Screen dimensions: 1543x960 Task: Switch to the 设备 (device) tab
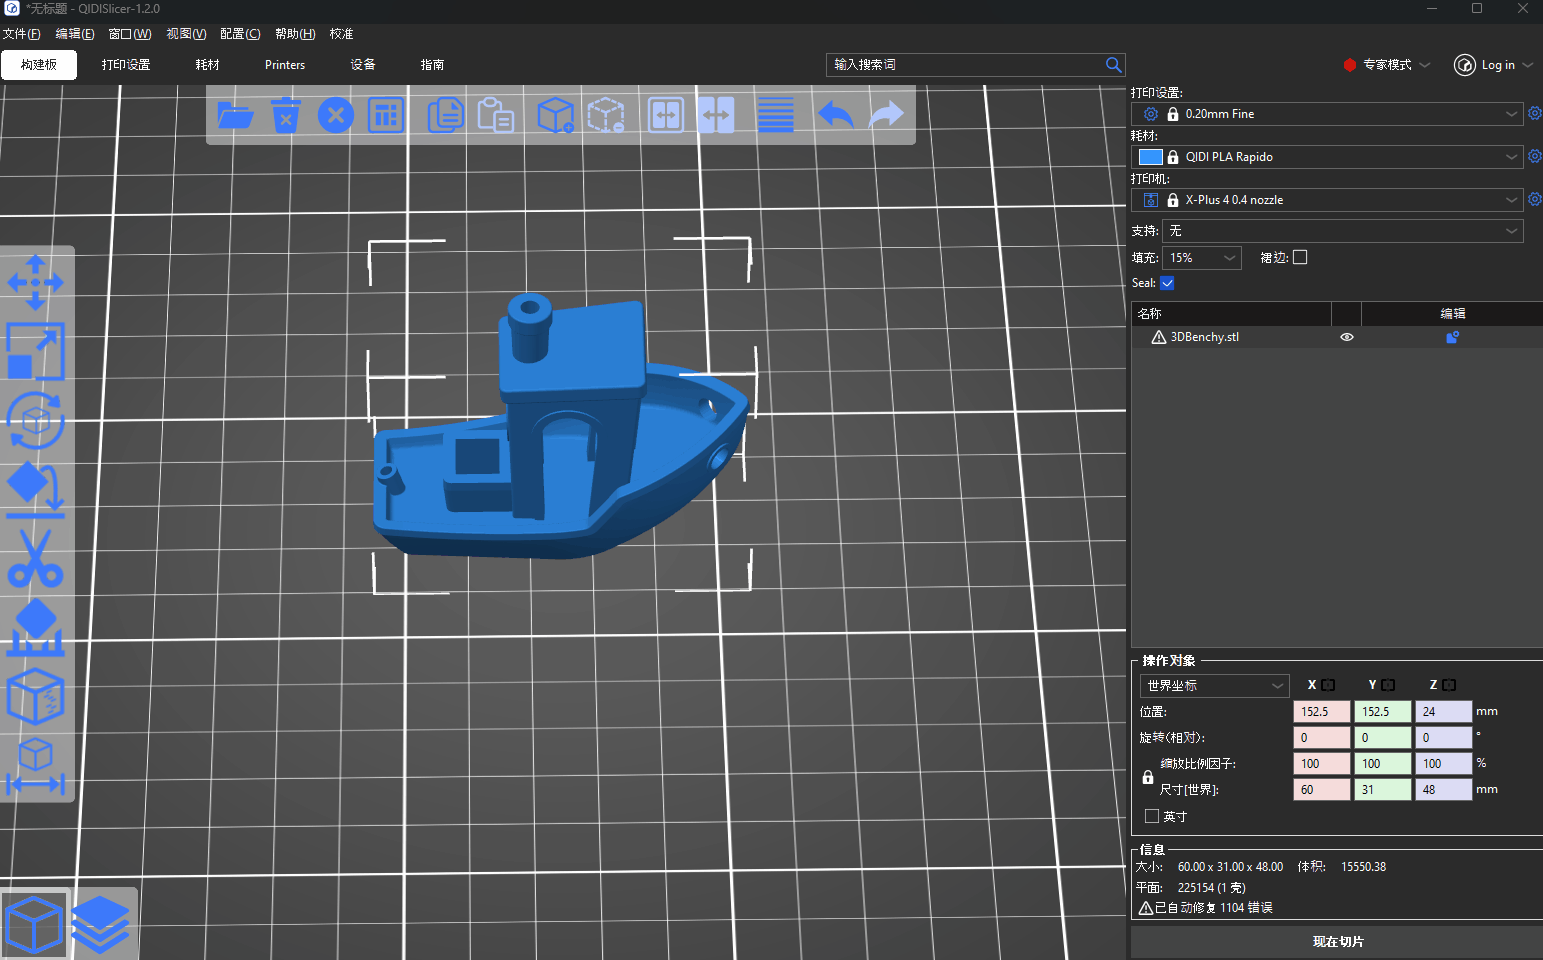[363, 65]
